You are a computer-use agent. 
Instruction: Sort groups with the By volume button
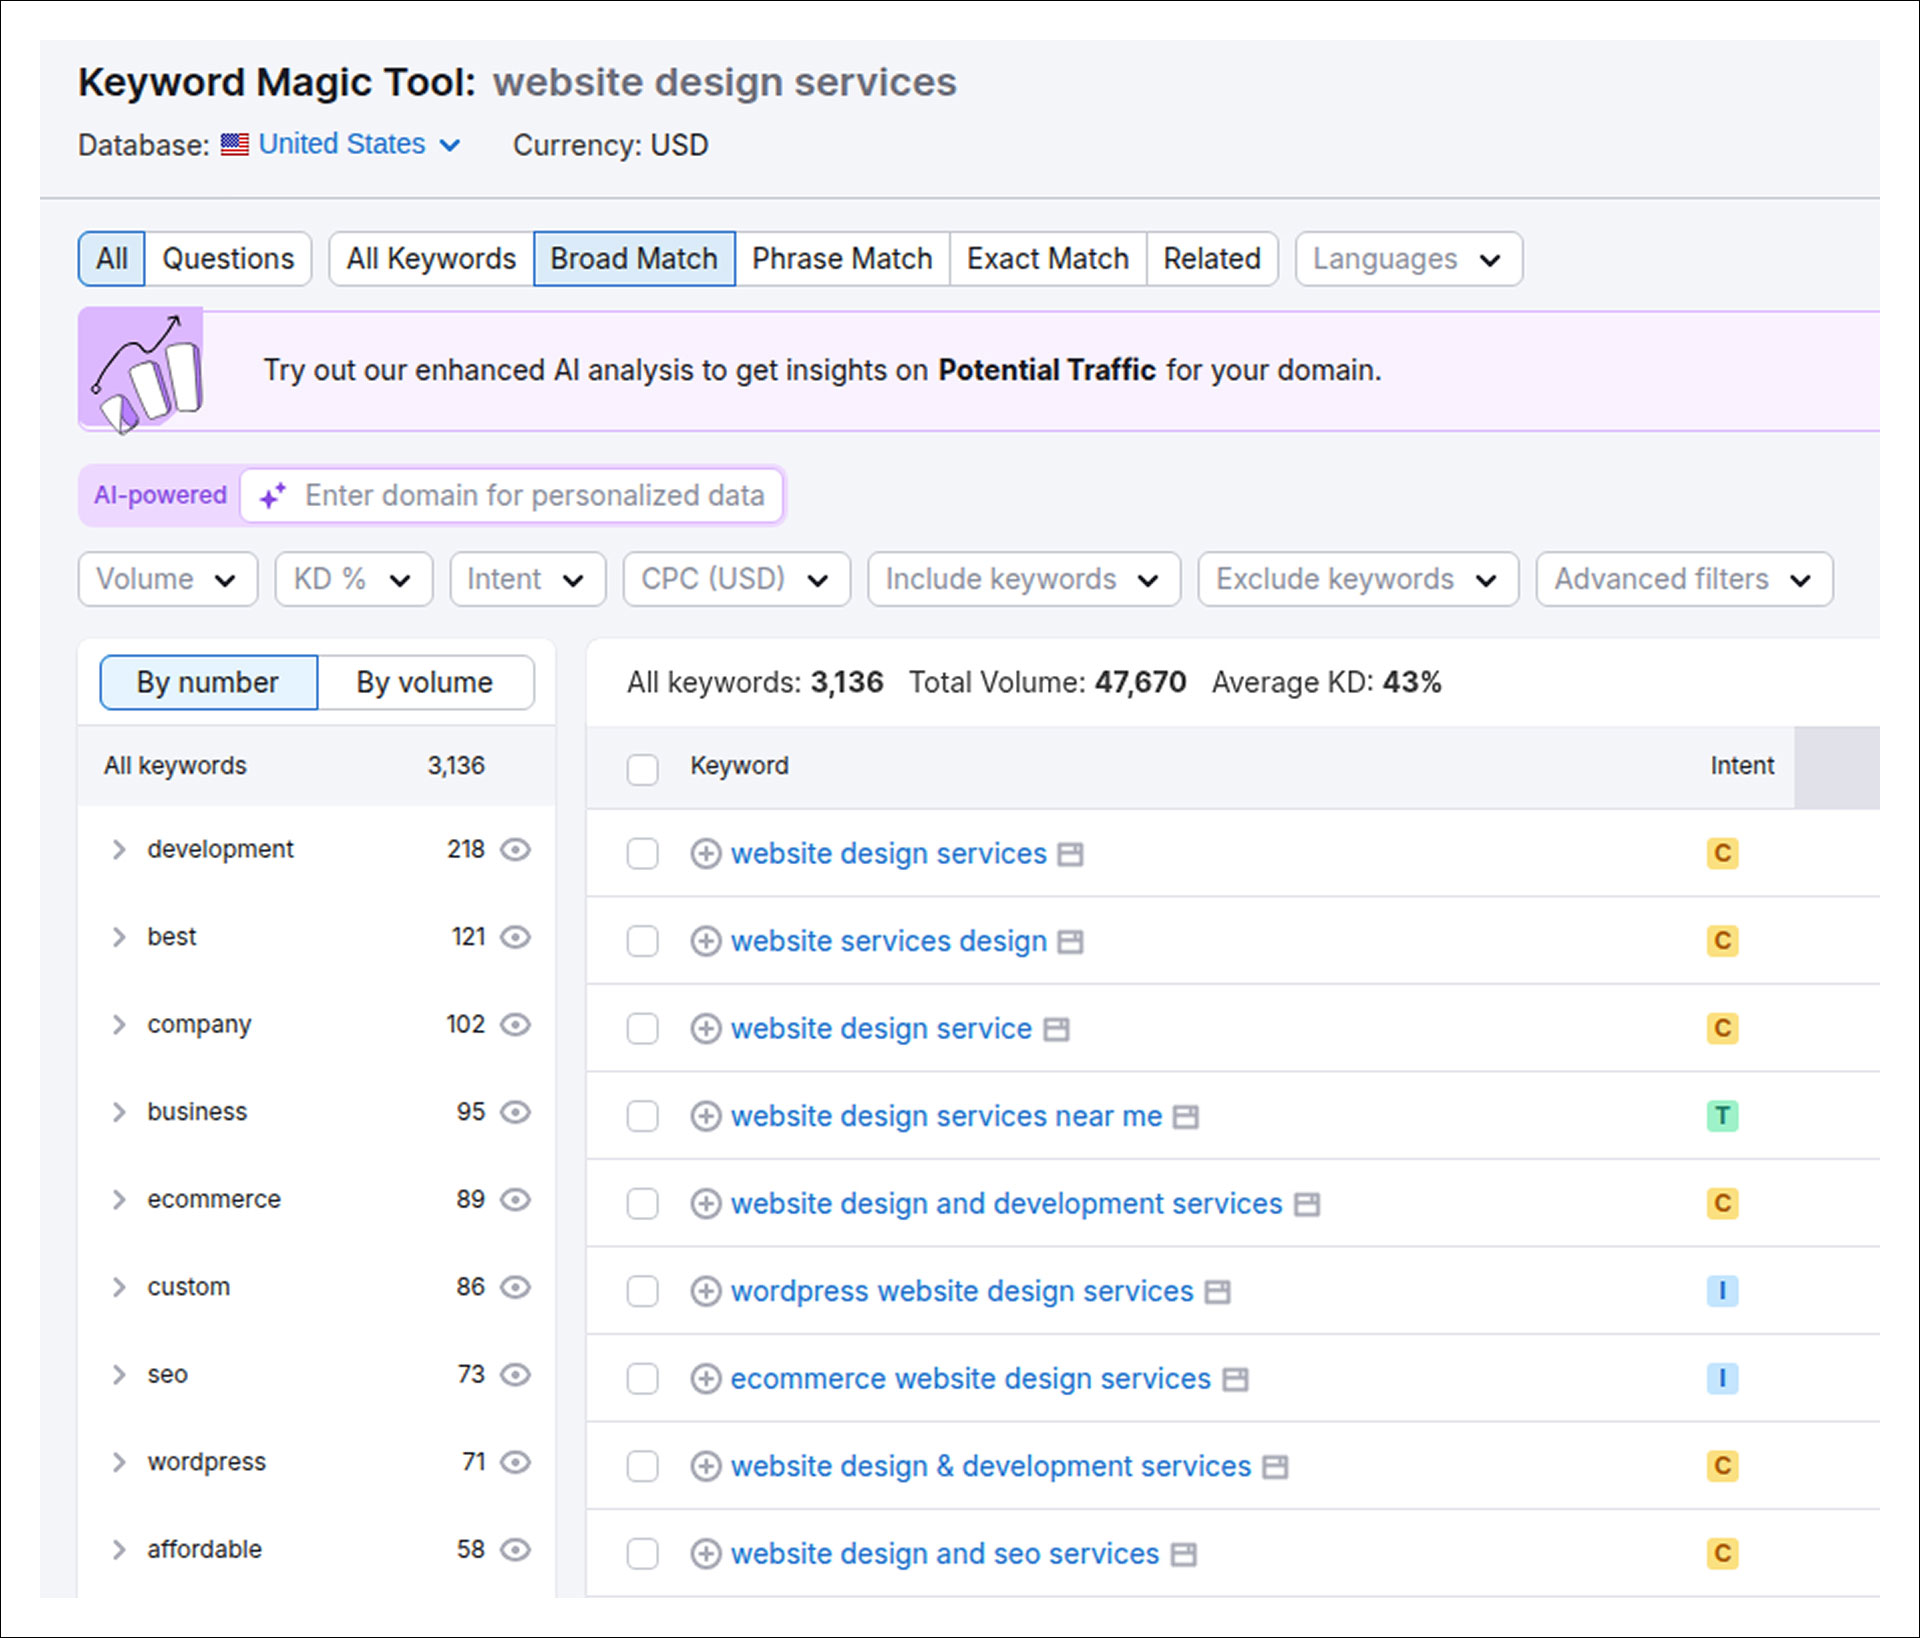point(425,683)
